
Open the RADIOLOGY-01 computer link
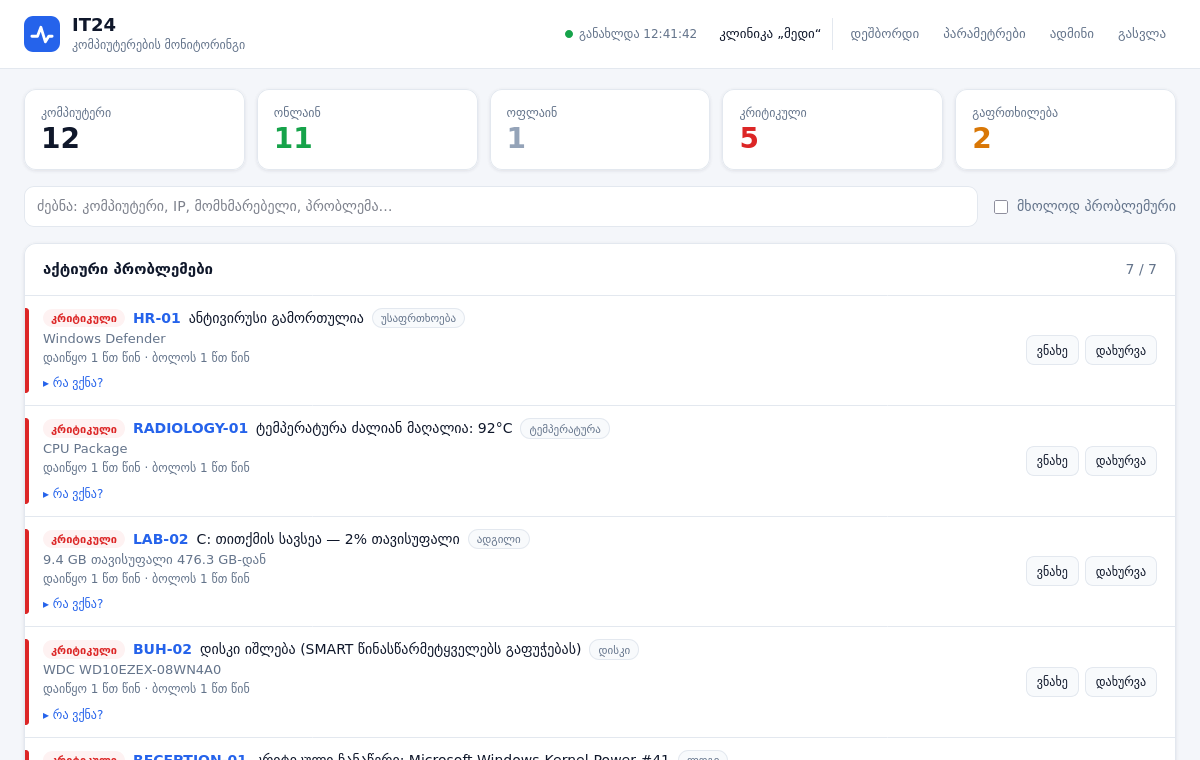[x=190, y=428]
